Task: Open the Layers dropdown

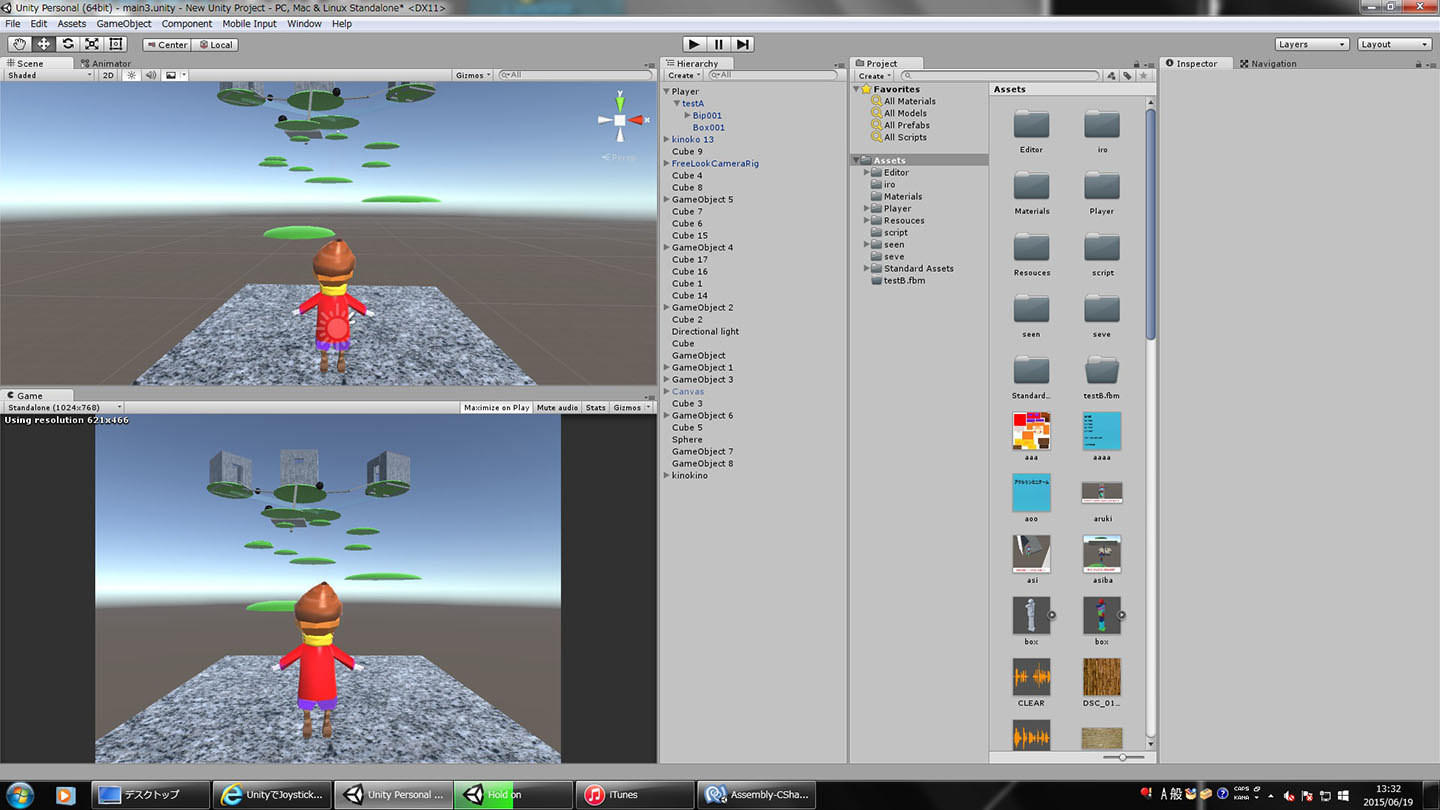Action: pyautogui.click(x=1312, y=44)
